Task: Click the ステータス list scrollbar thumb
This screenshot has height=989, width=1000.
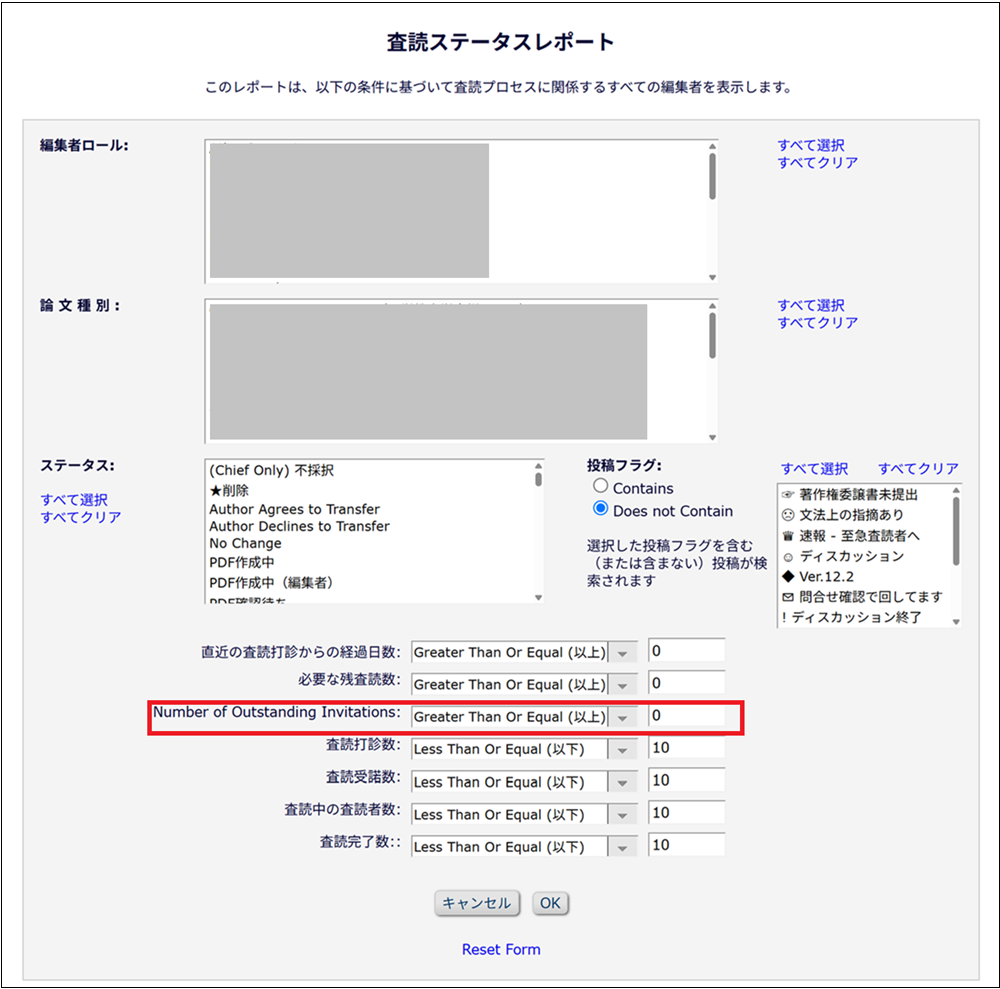Action: point(539,479)
